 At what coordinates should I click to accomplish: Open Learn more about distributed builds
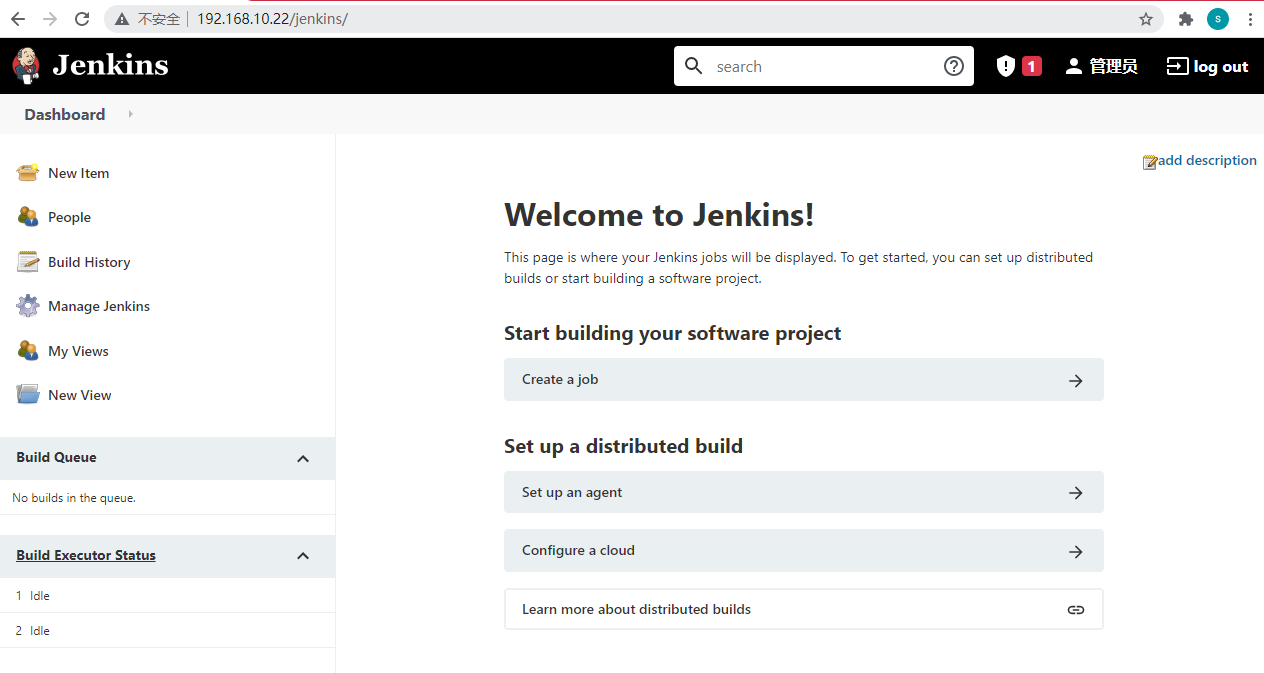click(803, 609)
